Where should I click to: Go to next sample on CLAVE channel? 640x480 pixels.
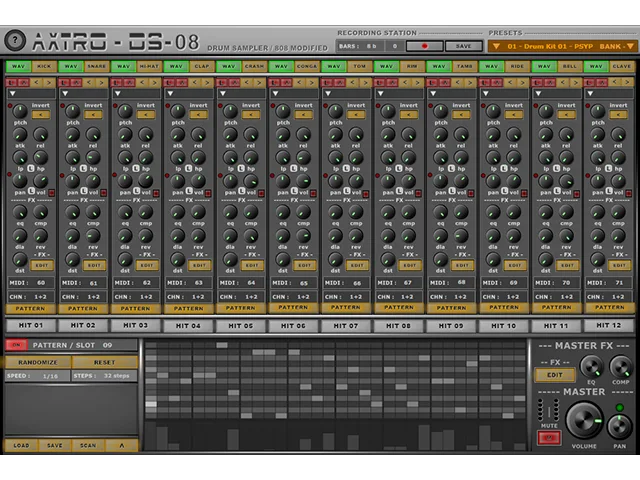tap(627, 83)
